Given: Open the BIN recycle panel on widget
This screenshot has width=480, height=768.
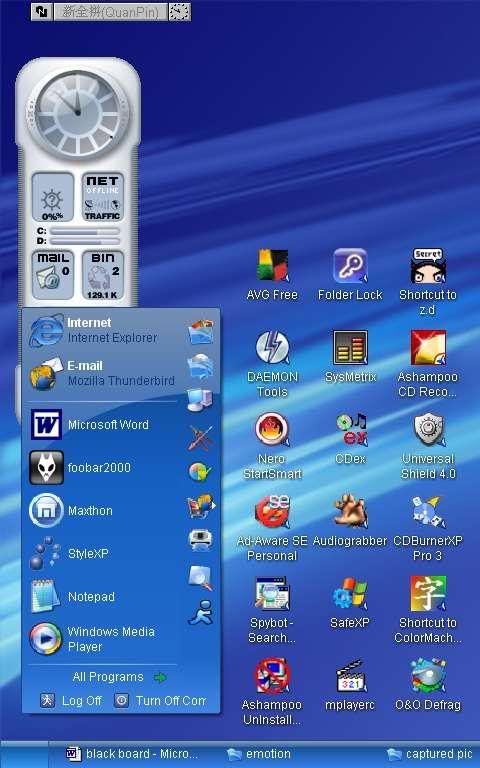Looking at the screenshot, I should click(102, 275).
